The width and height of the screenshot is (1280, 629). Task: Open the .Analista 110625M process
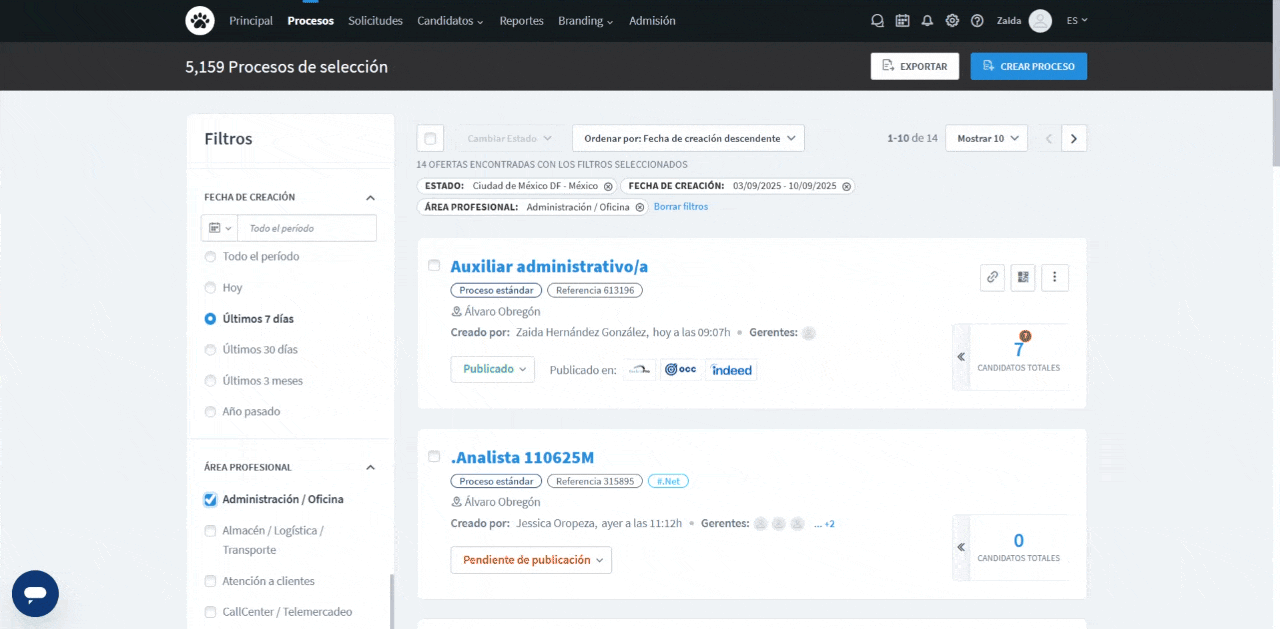click(x=522, y=457)
